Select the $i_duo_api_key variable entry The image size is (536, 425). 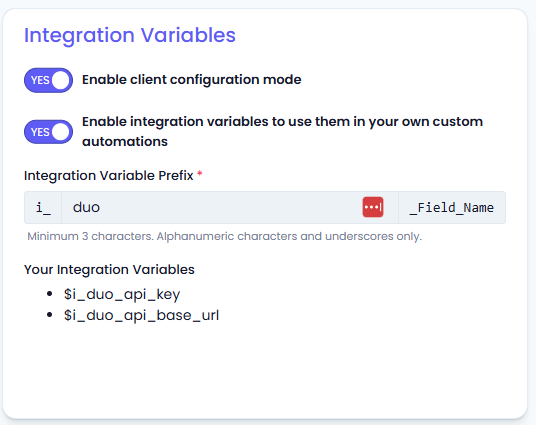(x=122, y=294)
